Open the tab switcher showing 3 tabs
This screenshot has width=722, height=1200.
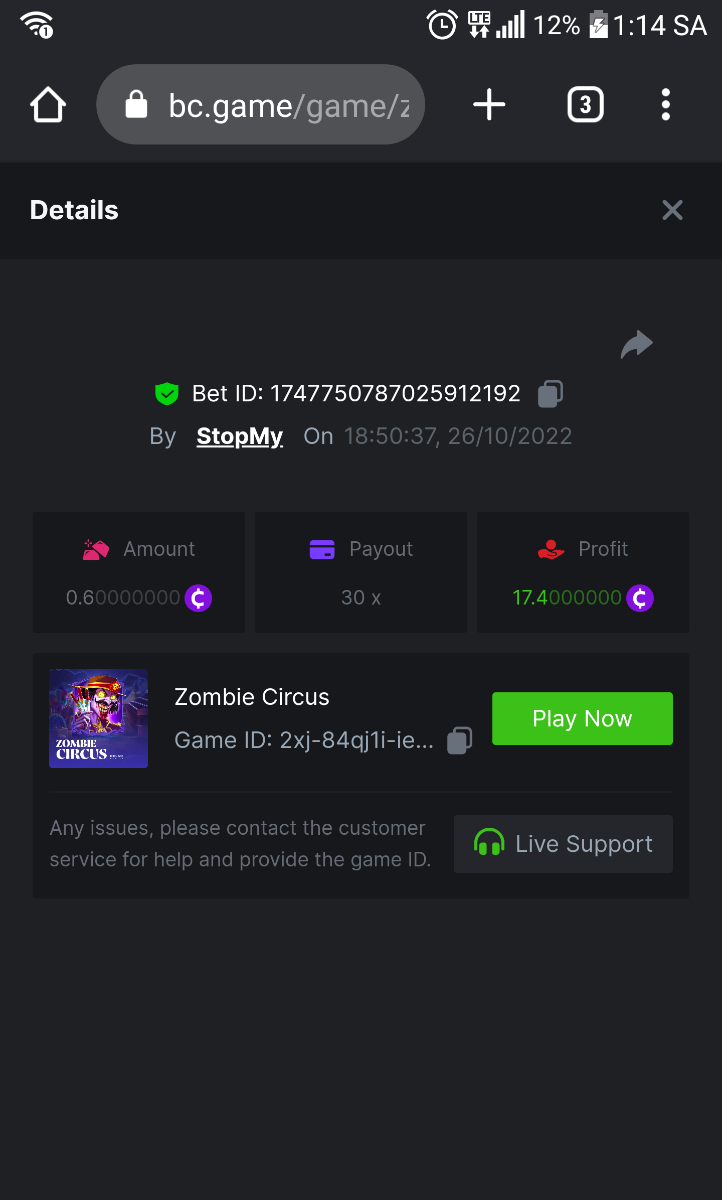[585, 105]
